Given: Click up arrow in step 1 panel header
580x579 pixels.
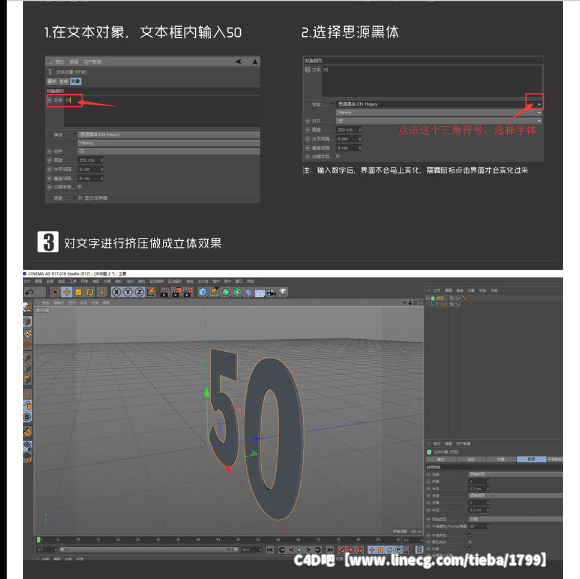Looking at the screenshot, I should click(255, 61).
